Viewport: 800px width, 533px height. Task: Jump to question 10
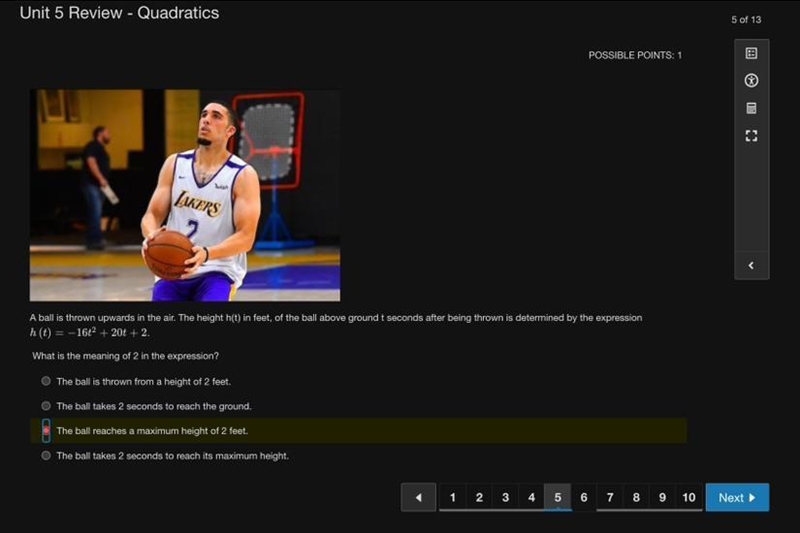(689, 497)
